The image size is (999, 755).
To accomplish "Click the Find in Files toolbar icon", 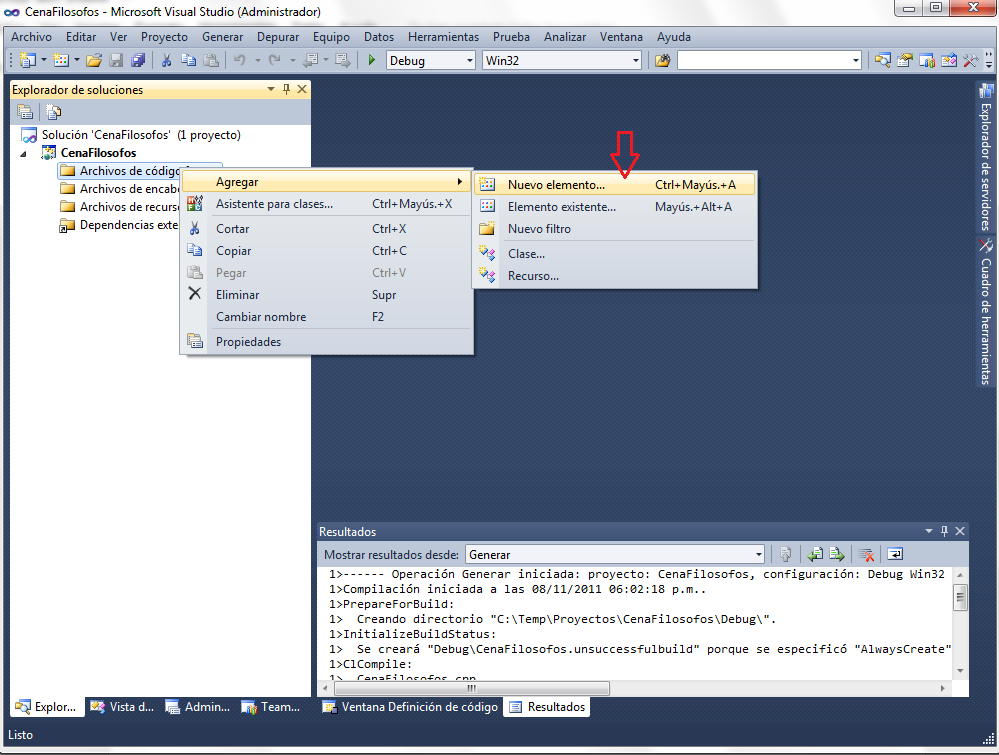I will 662,61.
